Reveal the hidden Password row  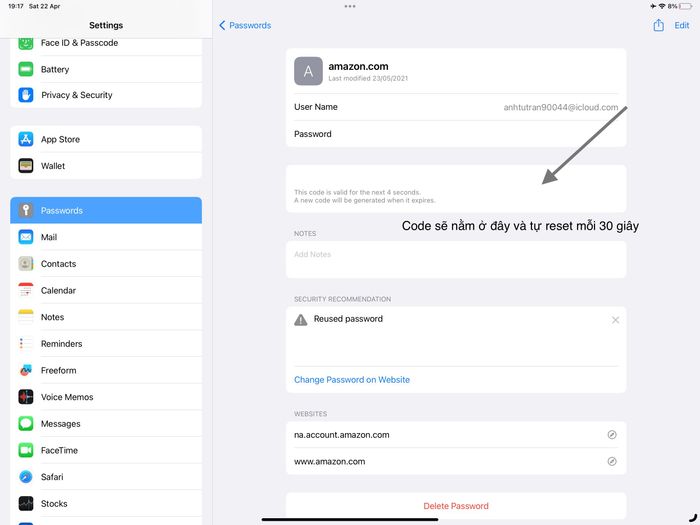(456, 134)
